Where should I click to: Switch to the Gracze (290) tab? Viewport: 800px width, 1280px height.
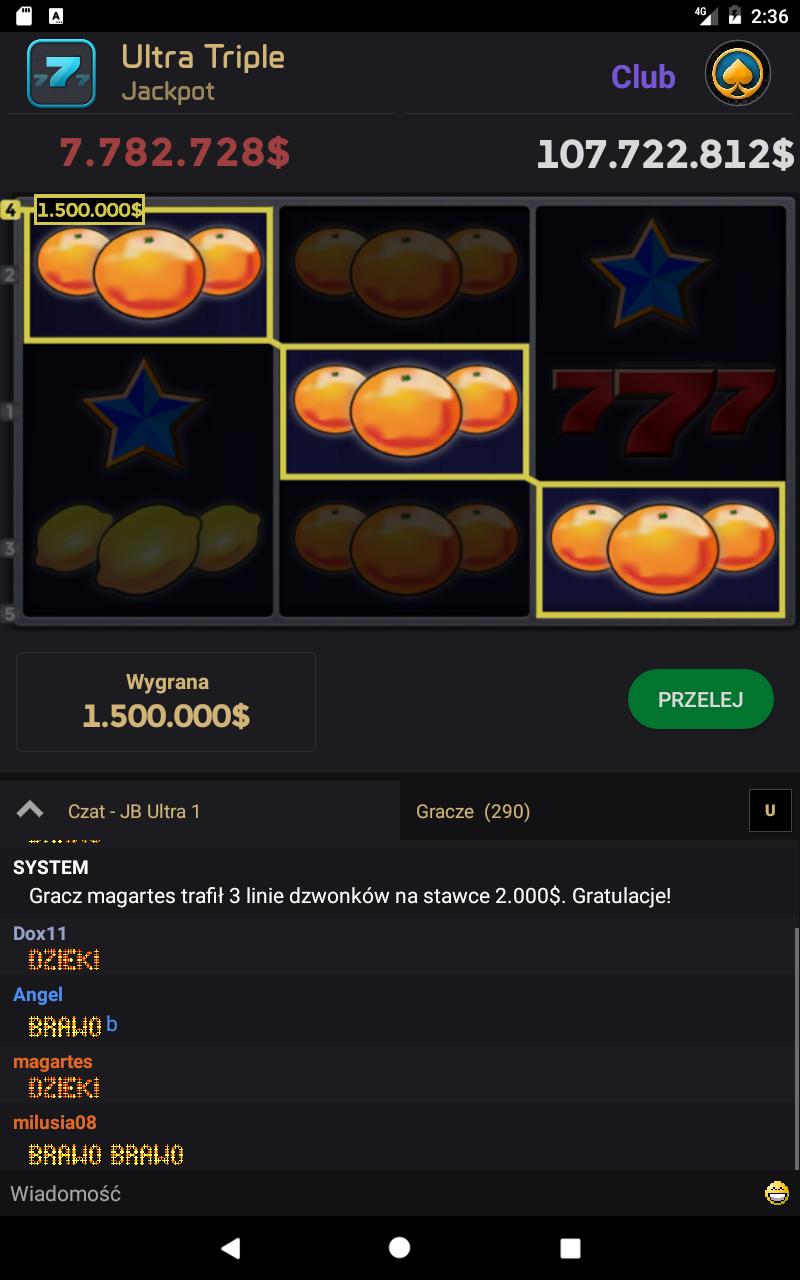(473, 811)
